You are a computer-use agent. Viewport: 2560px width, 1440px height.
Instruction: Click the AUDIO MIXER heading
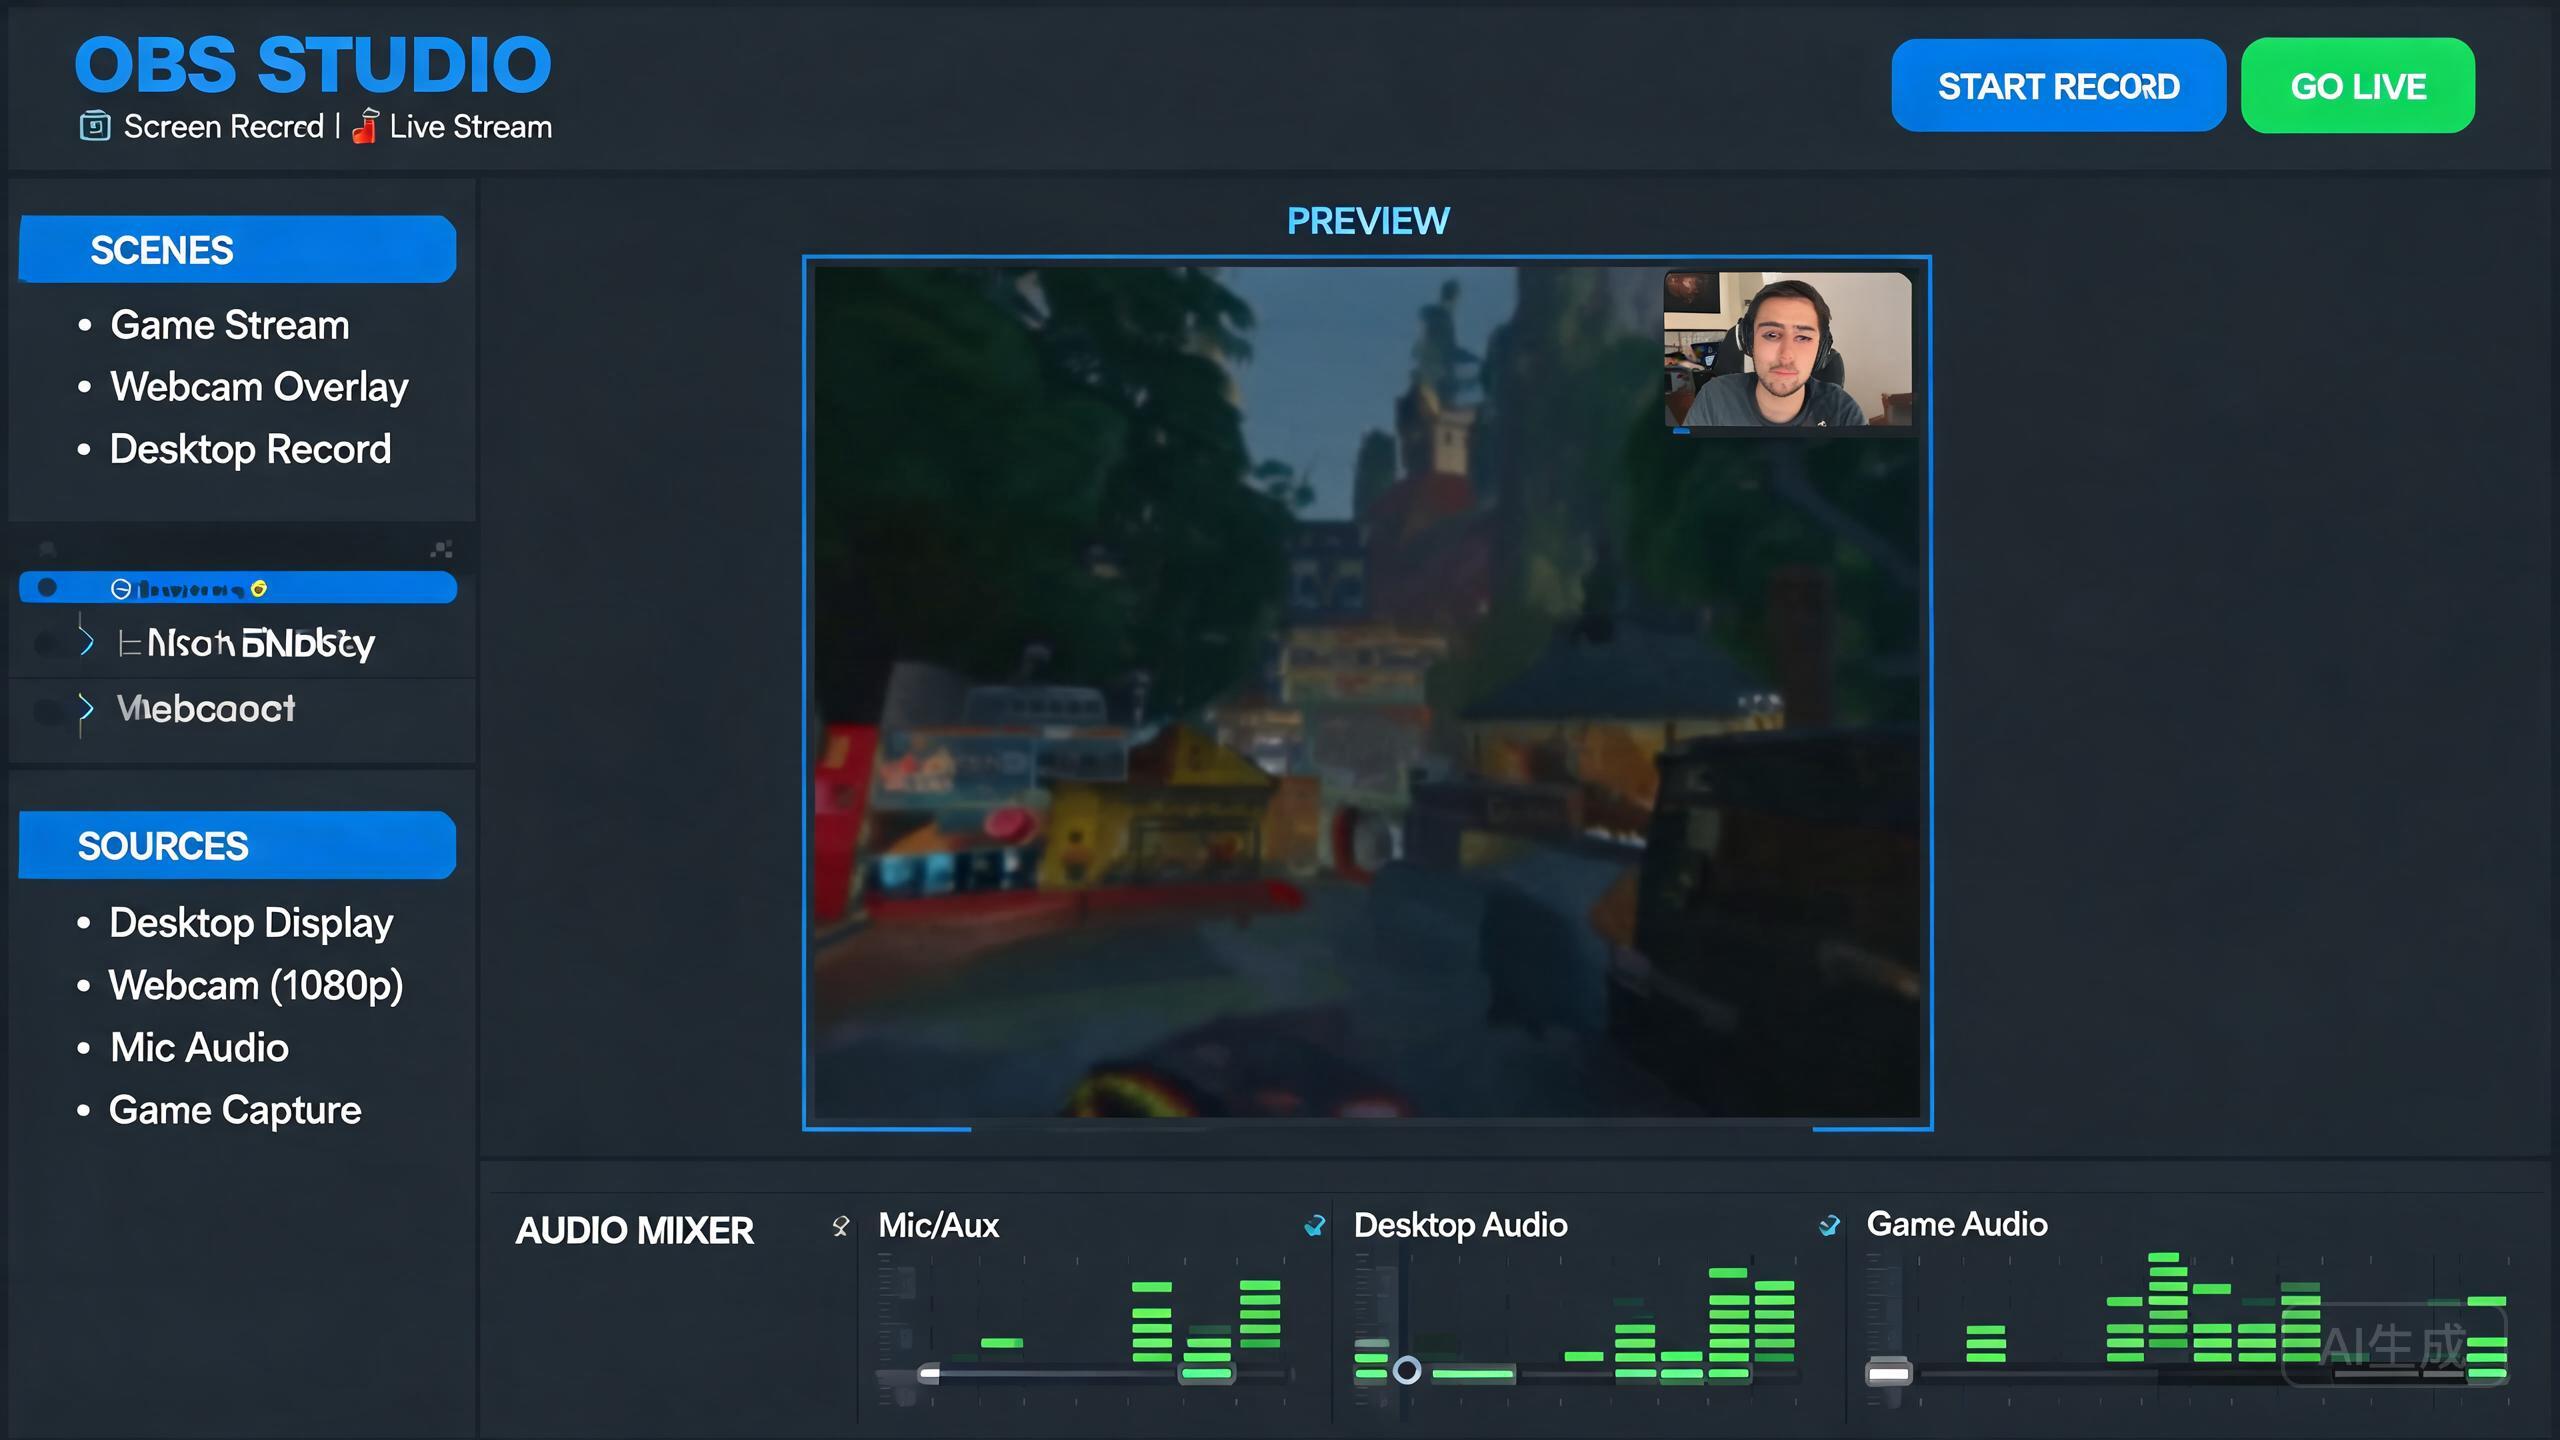[x=634, y=1230]
